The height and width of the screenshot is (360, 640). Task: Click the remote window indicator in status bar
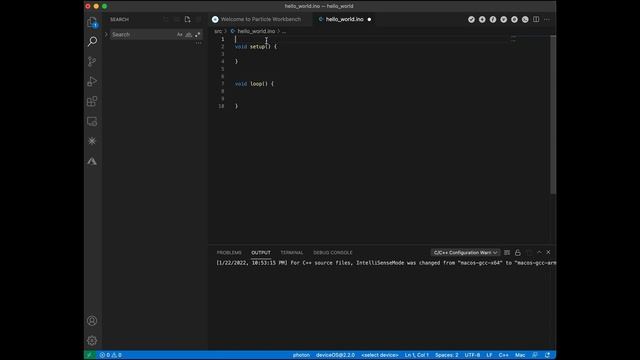(89, 355)
